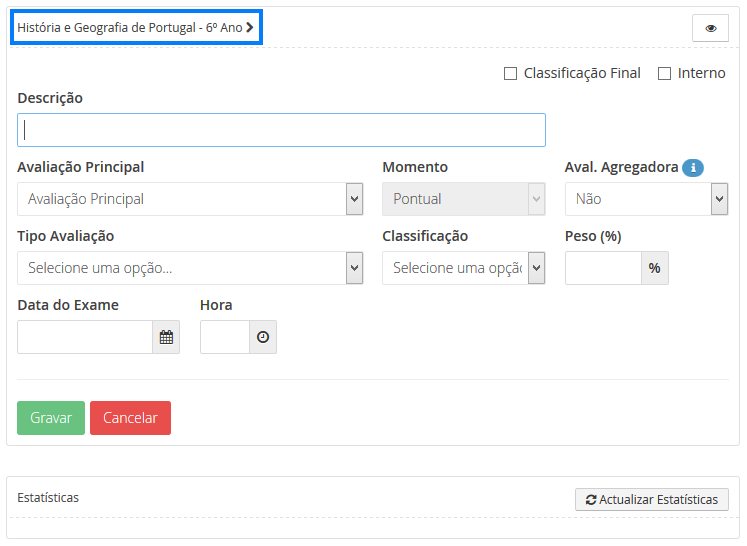This screenshot has height=546, width=747.
Task: Click the percent sign addon
Action: click(x=654, y=268)
